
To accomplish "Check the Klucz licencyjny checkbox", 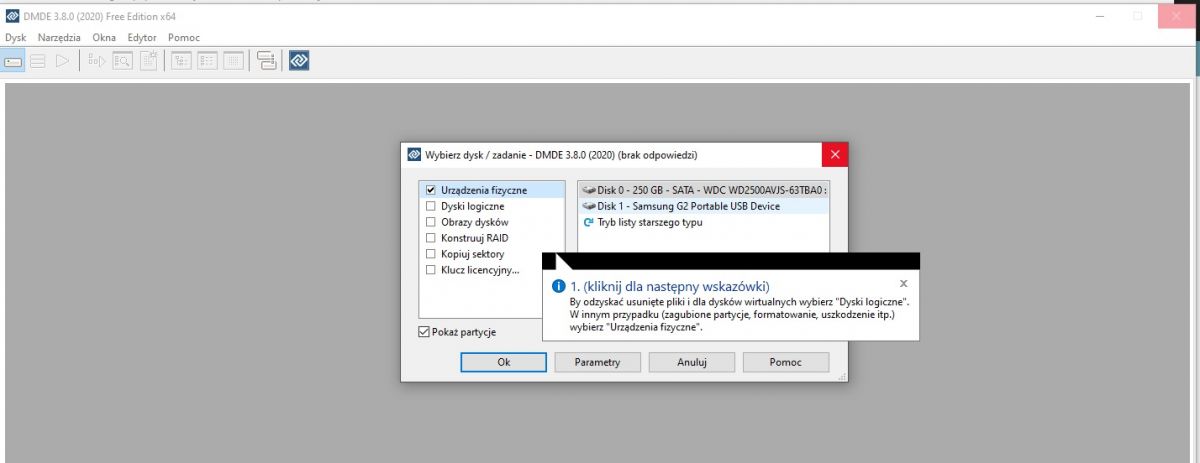I will click(x=431, y=270).
